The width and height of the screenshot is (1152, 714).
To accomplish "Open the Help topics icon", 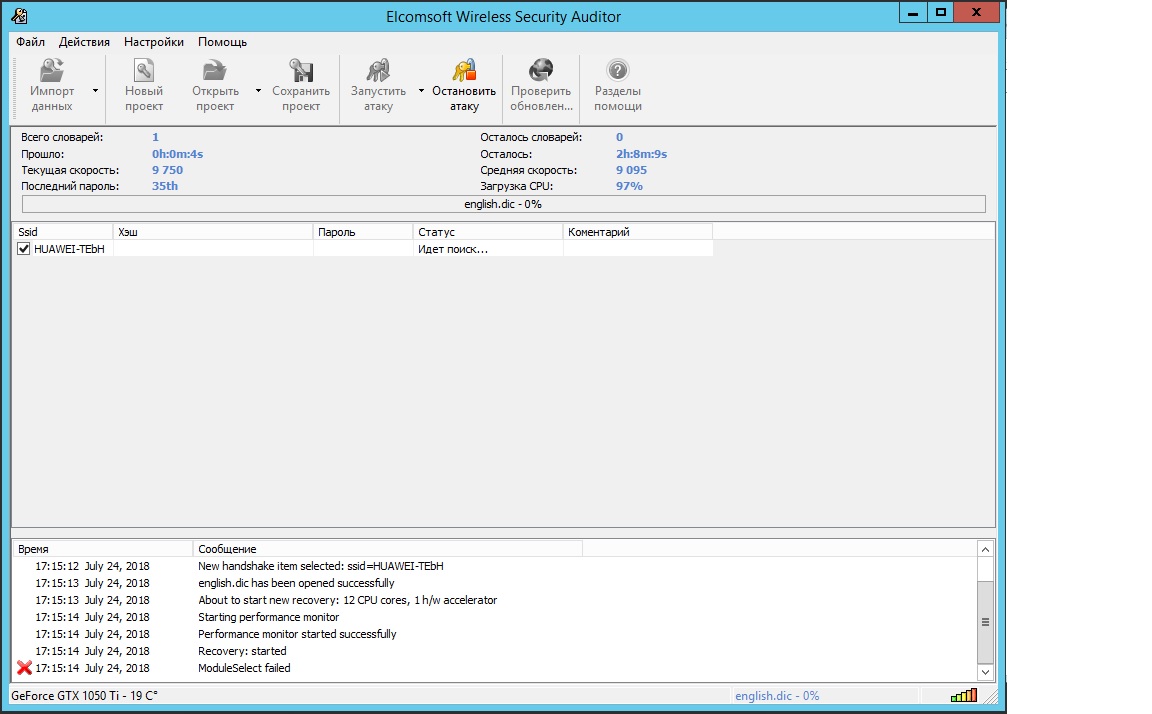I will pyautogui.click(x=618, y=71).
